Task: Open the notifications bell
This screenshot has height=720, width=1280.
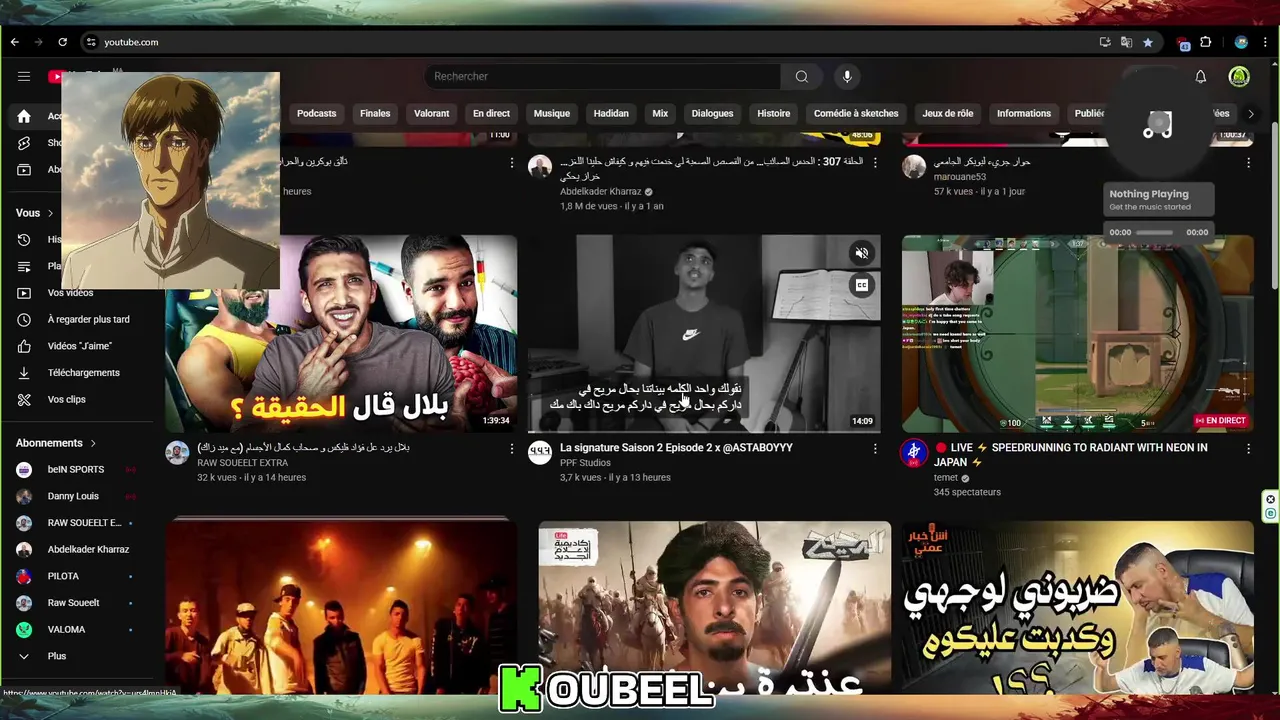Action: [1200, 76]
